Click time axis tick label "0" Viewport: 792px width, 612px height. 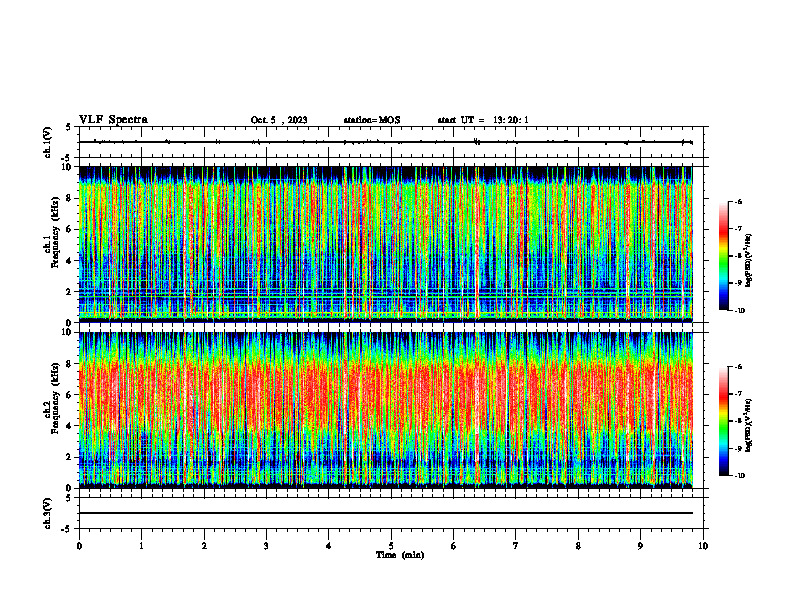[79, 546]
